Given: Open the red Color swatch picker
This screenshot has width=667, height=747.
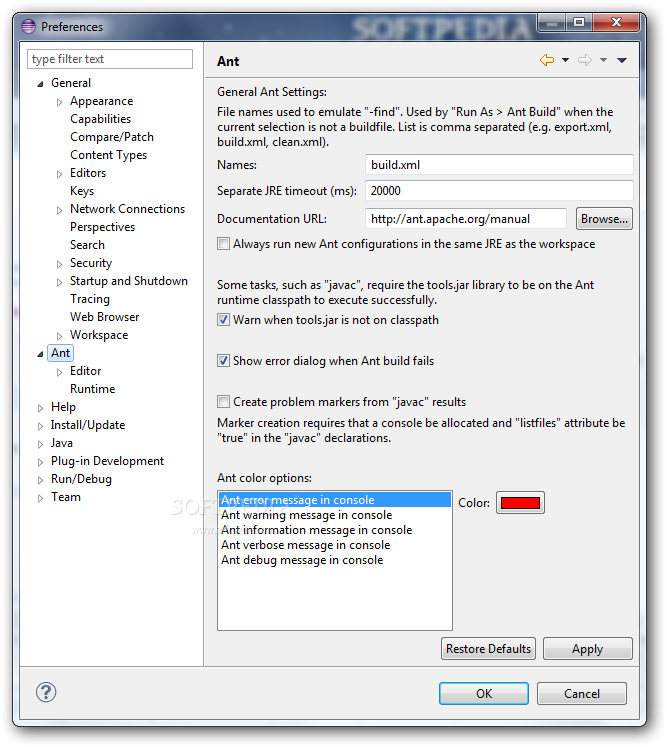Looking at the screenshot, I should click(x=520, y=503).
